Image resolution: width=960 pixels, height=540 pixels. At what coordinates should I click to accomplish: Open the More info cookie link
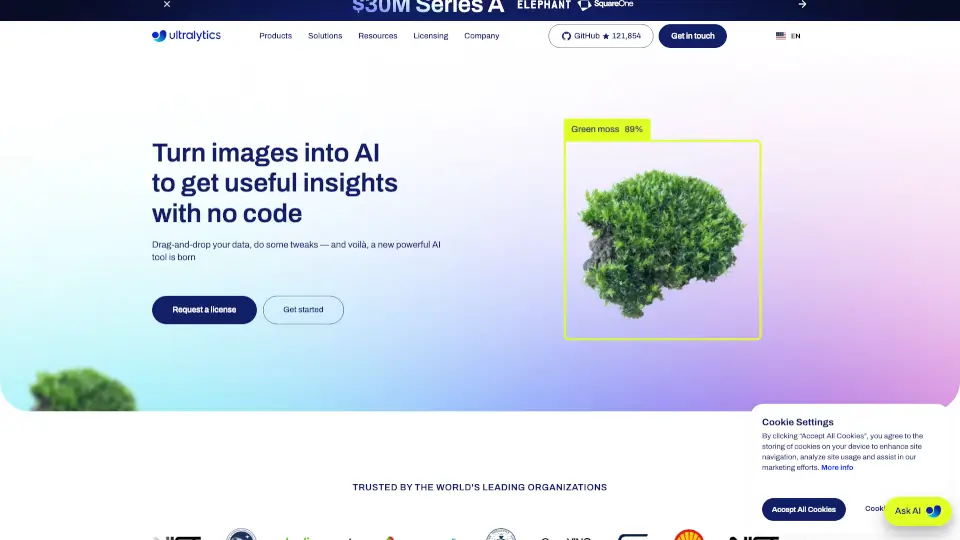pyautogui.click(x=837, y=468)
